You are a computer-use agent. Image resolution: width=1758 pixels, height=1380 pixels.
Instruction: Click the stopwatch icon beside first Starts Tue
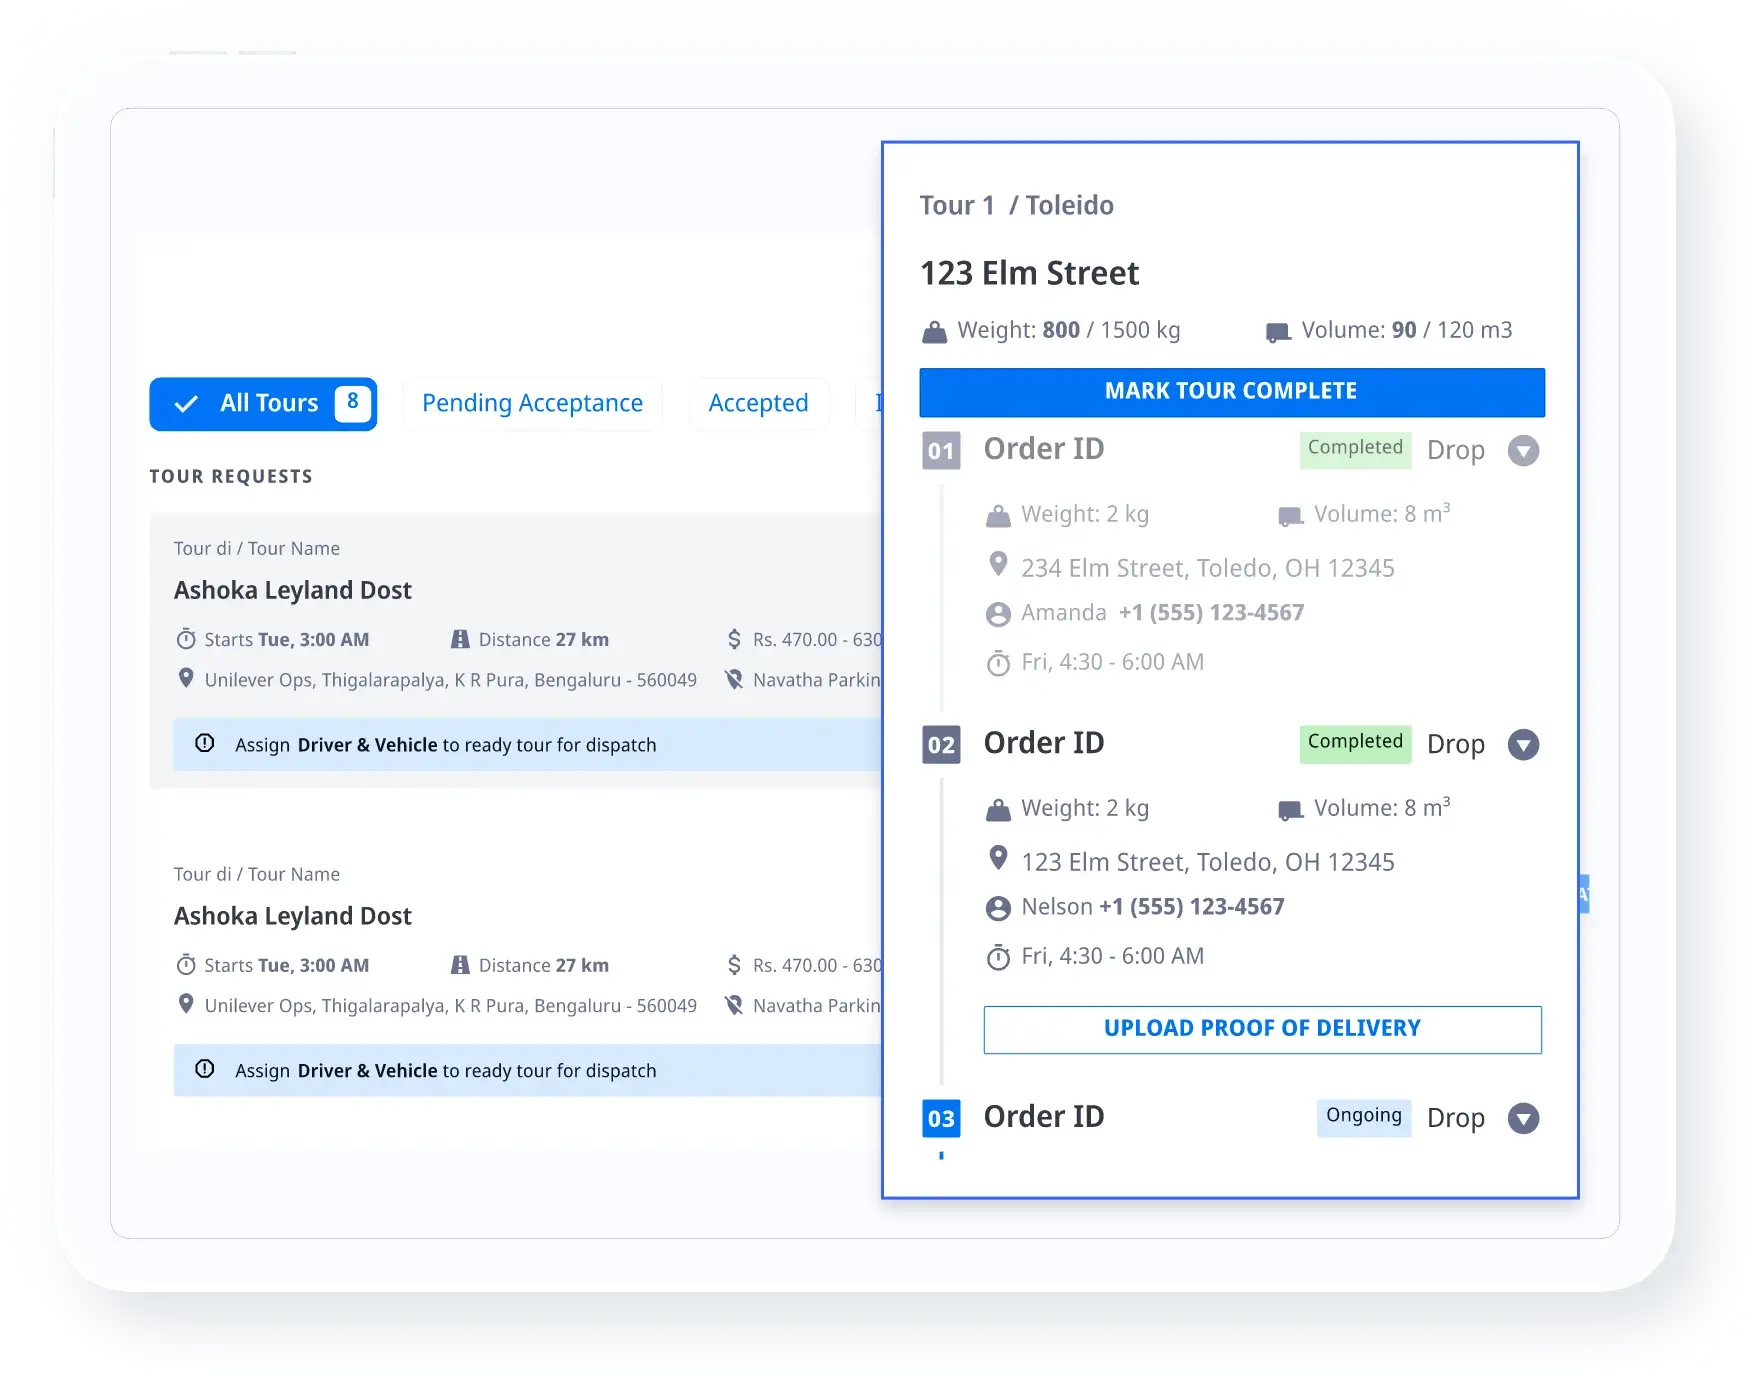pyautogui.click(x=186, y=640)
